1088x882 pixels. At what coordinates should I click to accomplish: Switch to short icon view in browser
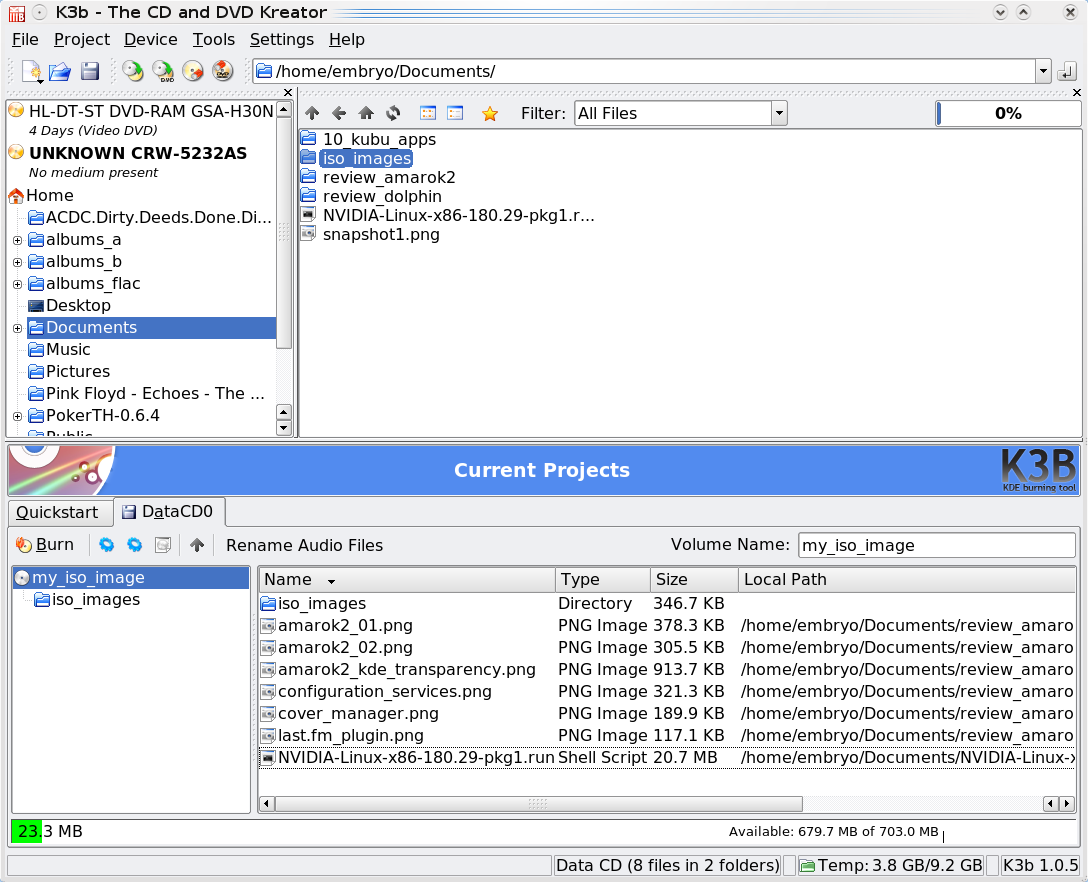pos(428,113)
